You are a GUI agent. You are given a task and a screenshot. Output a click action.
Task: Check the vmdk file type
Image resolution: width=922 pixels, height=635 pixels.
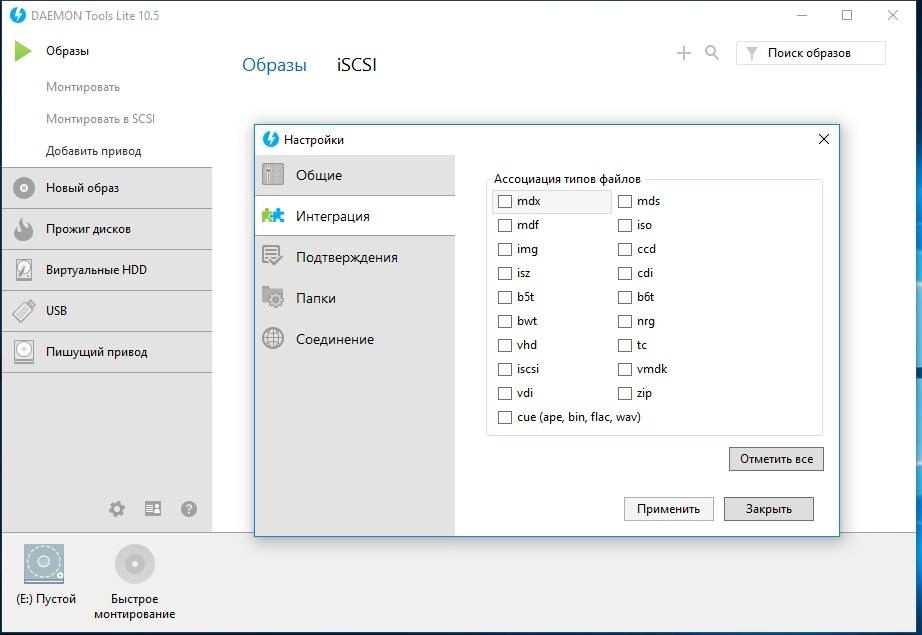coord(624,369)
